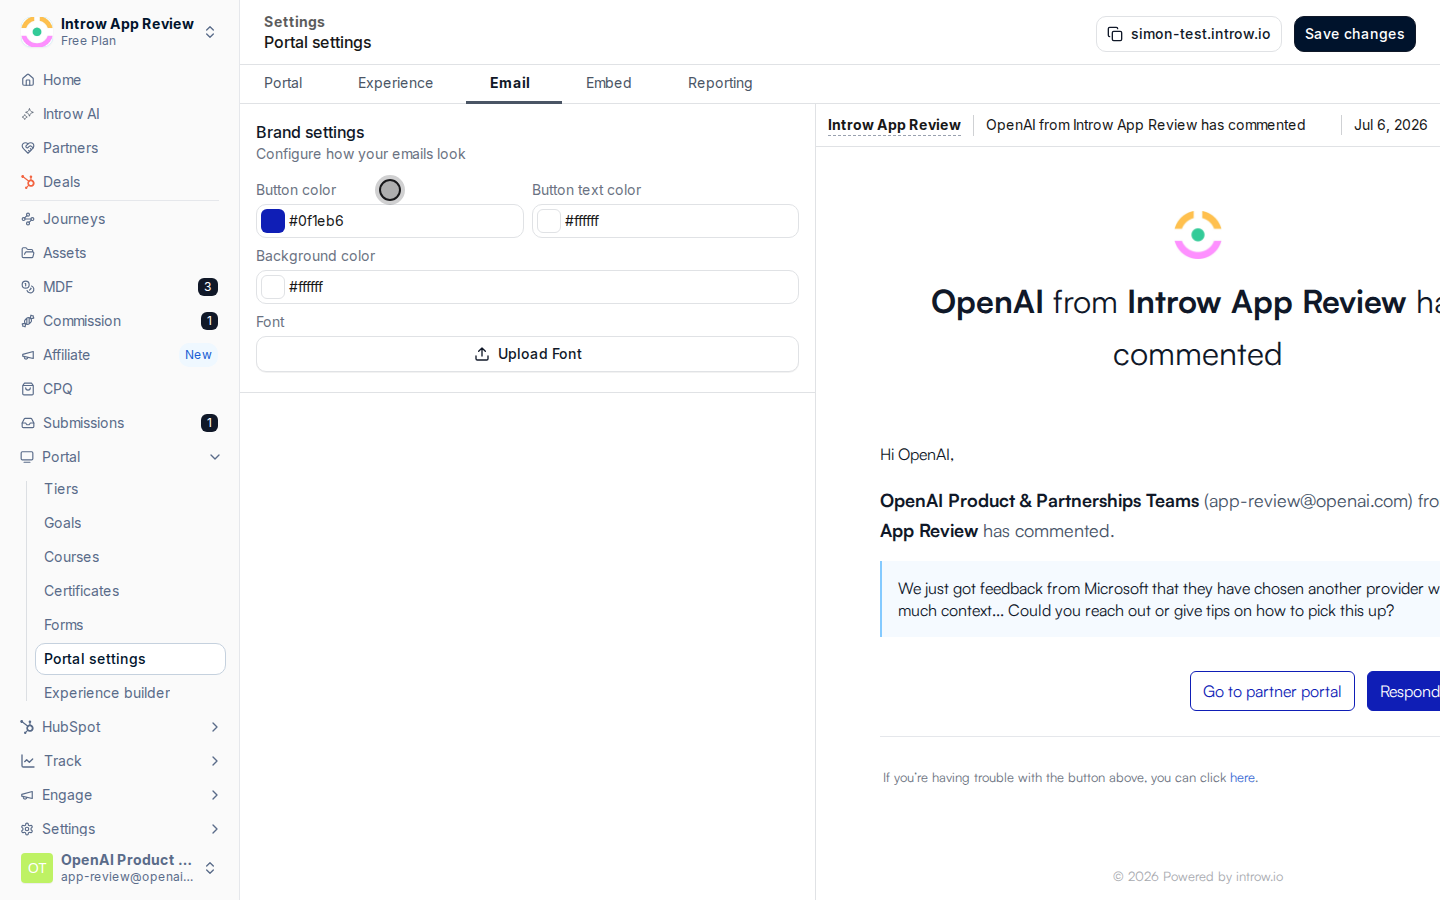
Task: Click the Partners heart-handshake icon
Action: pos(28,148)
